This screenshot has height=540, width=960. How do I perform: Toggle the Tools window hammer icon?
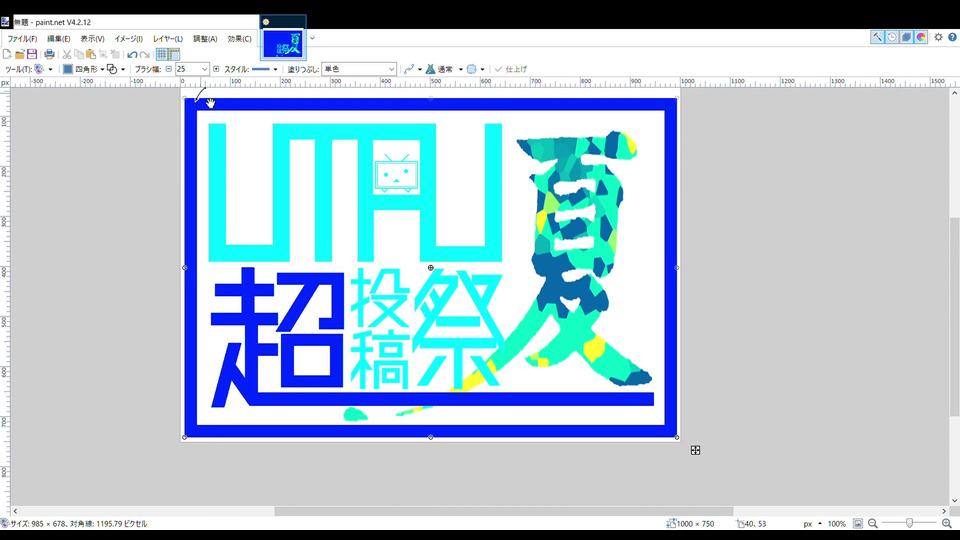pyautogui.click(x=877, y=37)
